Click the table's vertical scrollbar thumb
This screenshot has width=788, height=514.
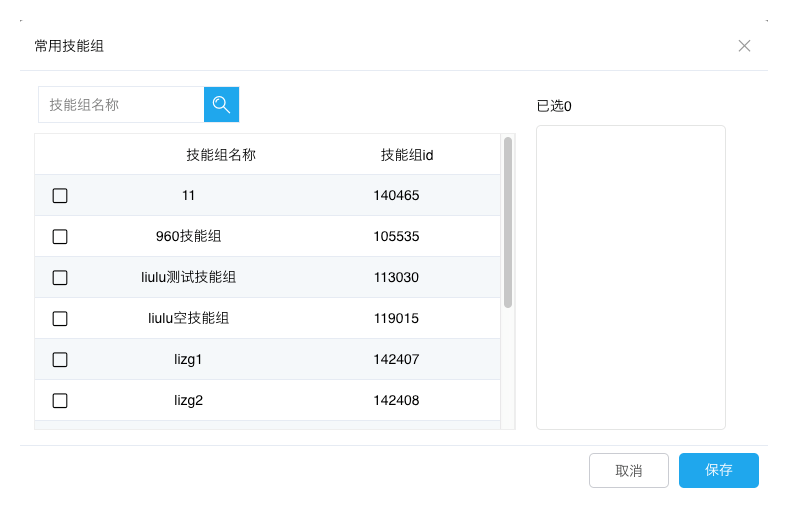click(x=508, y=222)
